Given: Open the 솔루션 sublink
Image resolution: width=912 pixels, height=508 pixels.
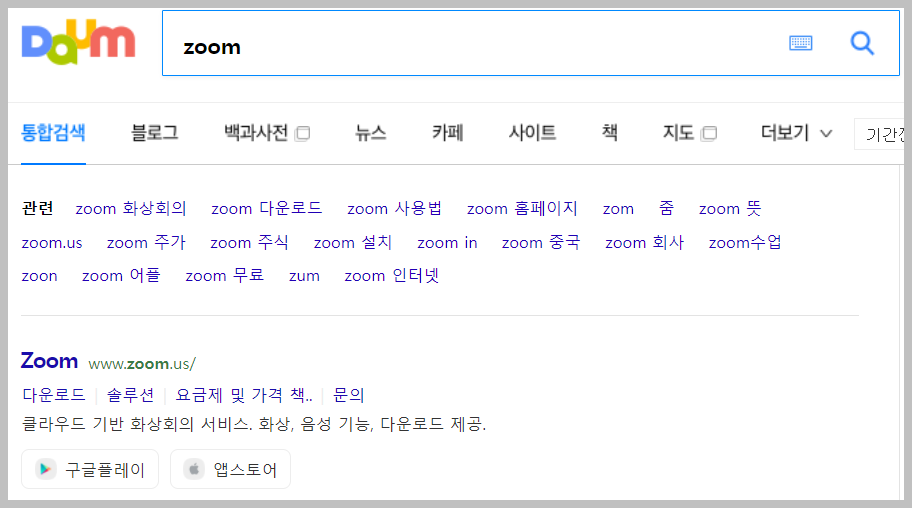Looking at the screenshot, I should coord(131,395).
